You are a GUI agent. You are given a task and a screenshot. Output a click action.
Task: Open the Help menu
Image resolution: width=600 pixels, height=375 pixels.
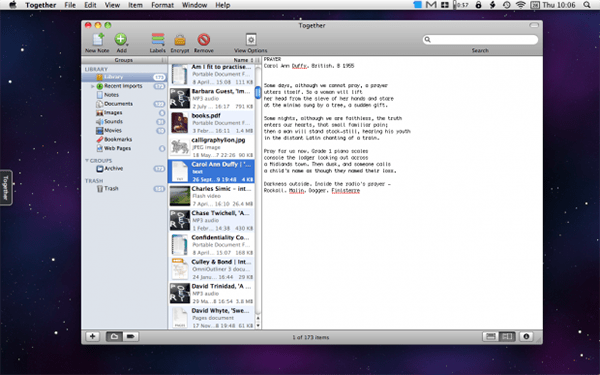pos(223,5)
